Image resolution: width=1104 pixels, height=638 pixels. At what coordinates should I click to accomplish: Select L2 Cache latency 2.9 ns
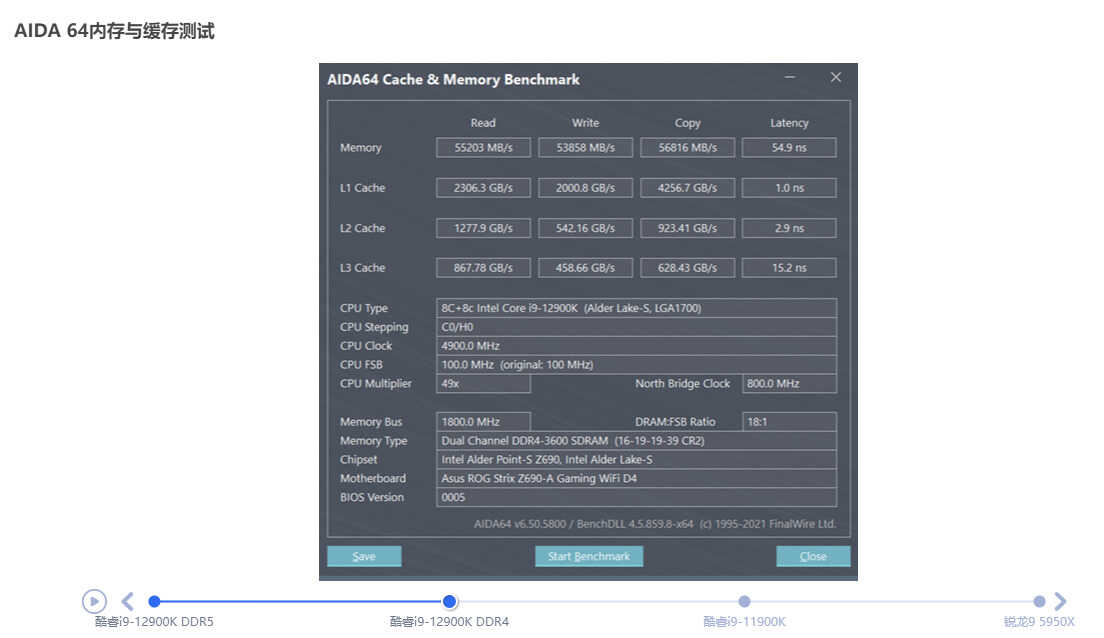click(789, 228)
